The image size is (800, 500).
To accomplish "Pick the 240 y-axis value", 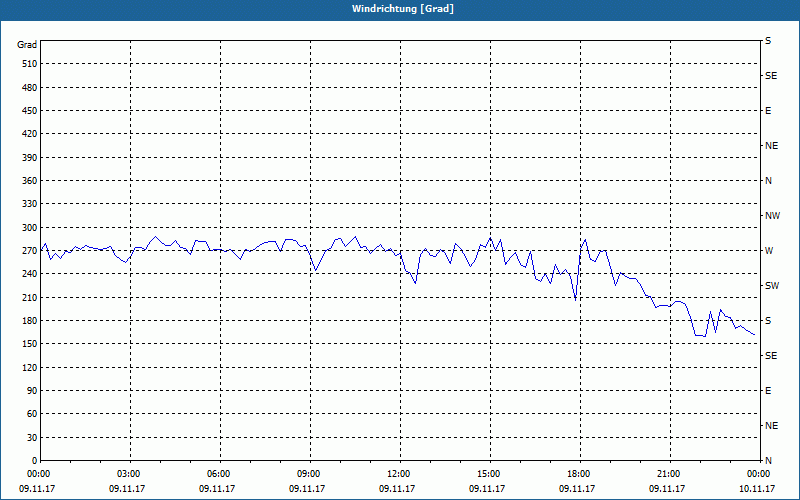I will coord(30,274).
